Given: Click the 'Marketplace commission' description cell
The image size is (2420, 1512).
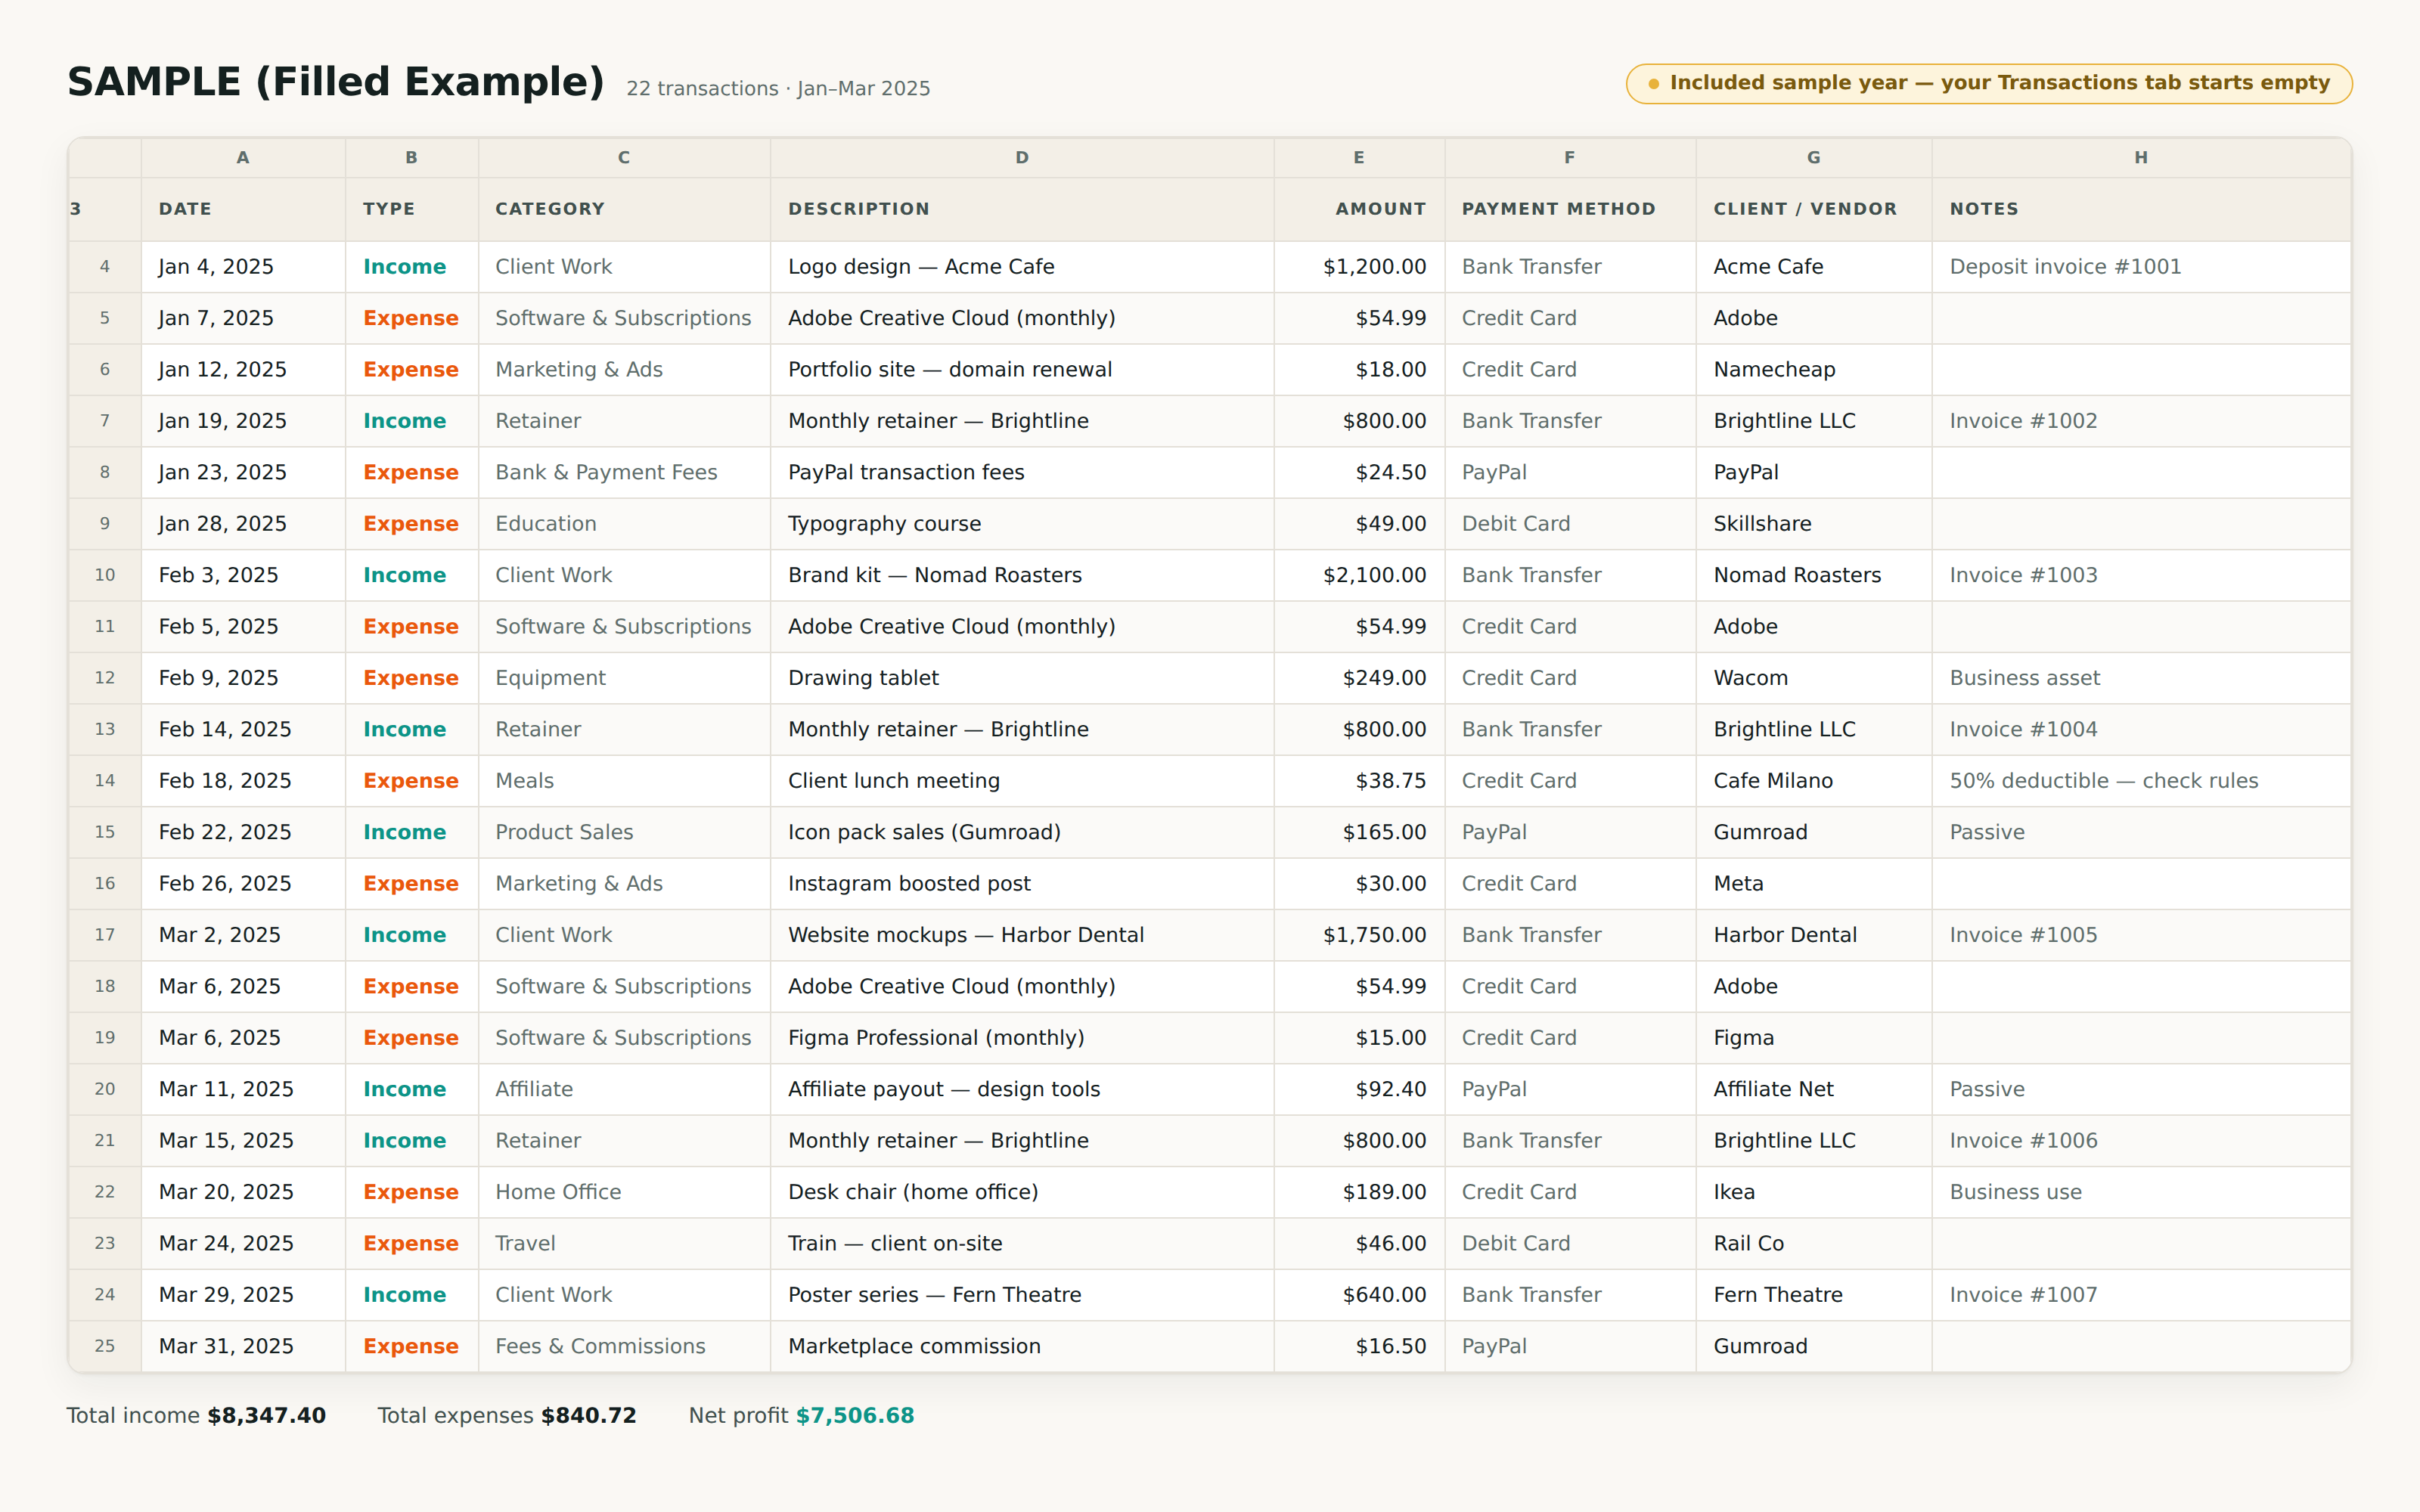Looking at the screenshot, I should (1022, 1346).
